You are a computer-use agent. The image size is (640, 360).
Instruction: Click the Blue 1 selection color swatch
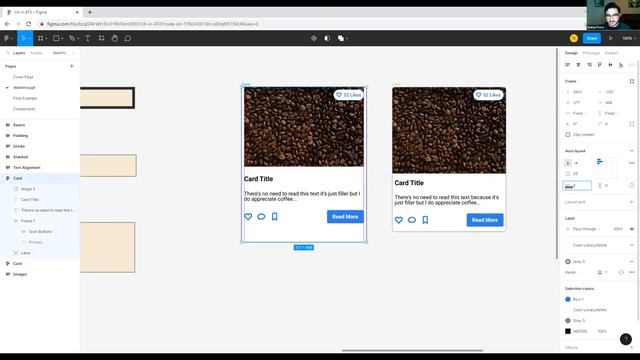pyautogui.click(x=568, y=299)
